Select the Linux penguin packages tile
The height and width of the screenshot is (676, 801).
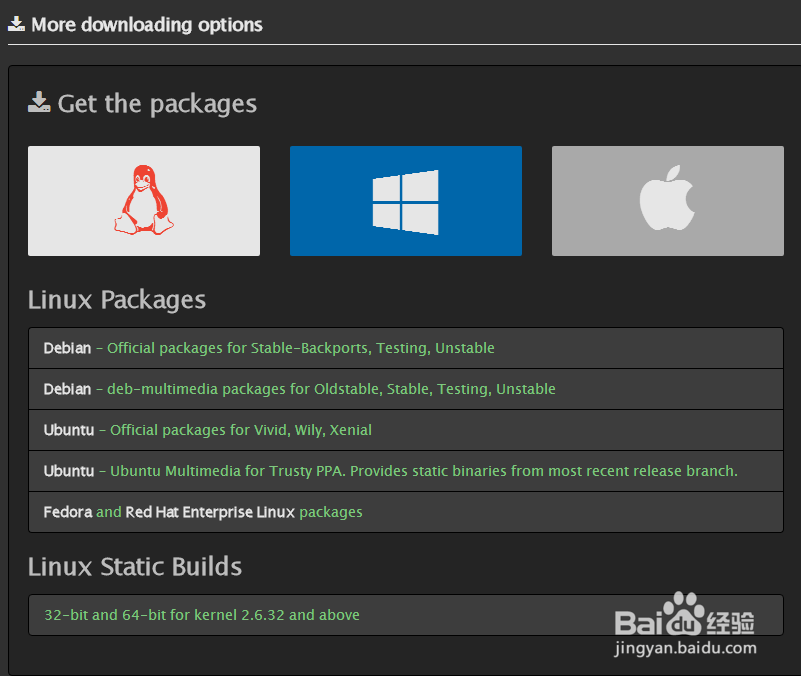click(x=144, y=201)
